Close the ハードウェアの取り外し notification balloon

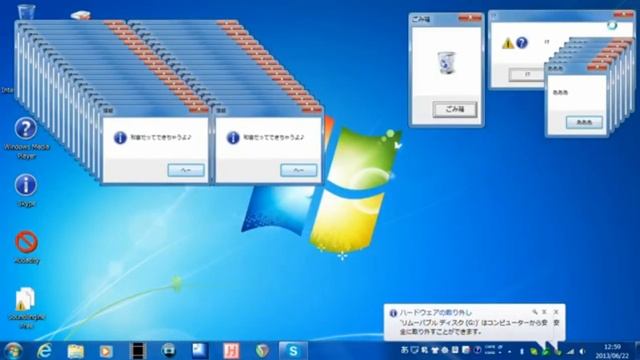point(556,312)
